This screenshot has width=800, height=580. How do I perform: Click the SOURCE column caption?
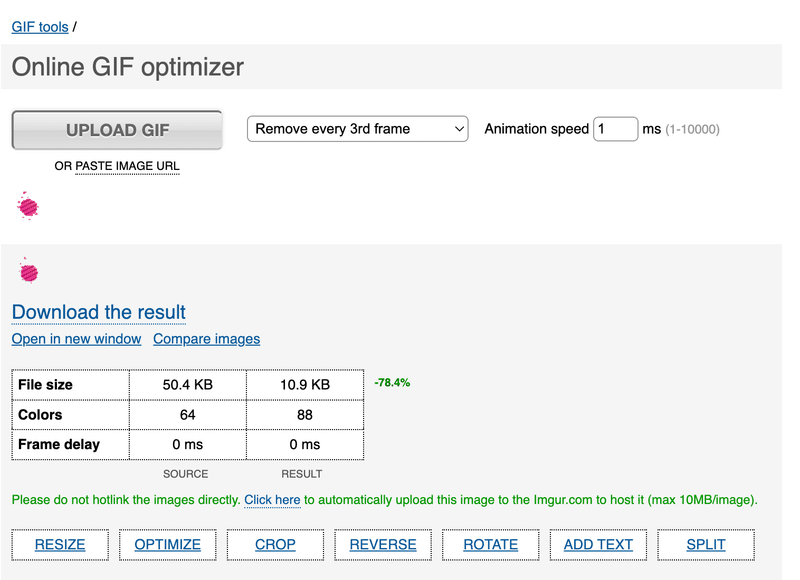point(186,474)
